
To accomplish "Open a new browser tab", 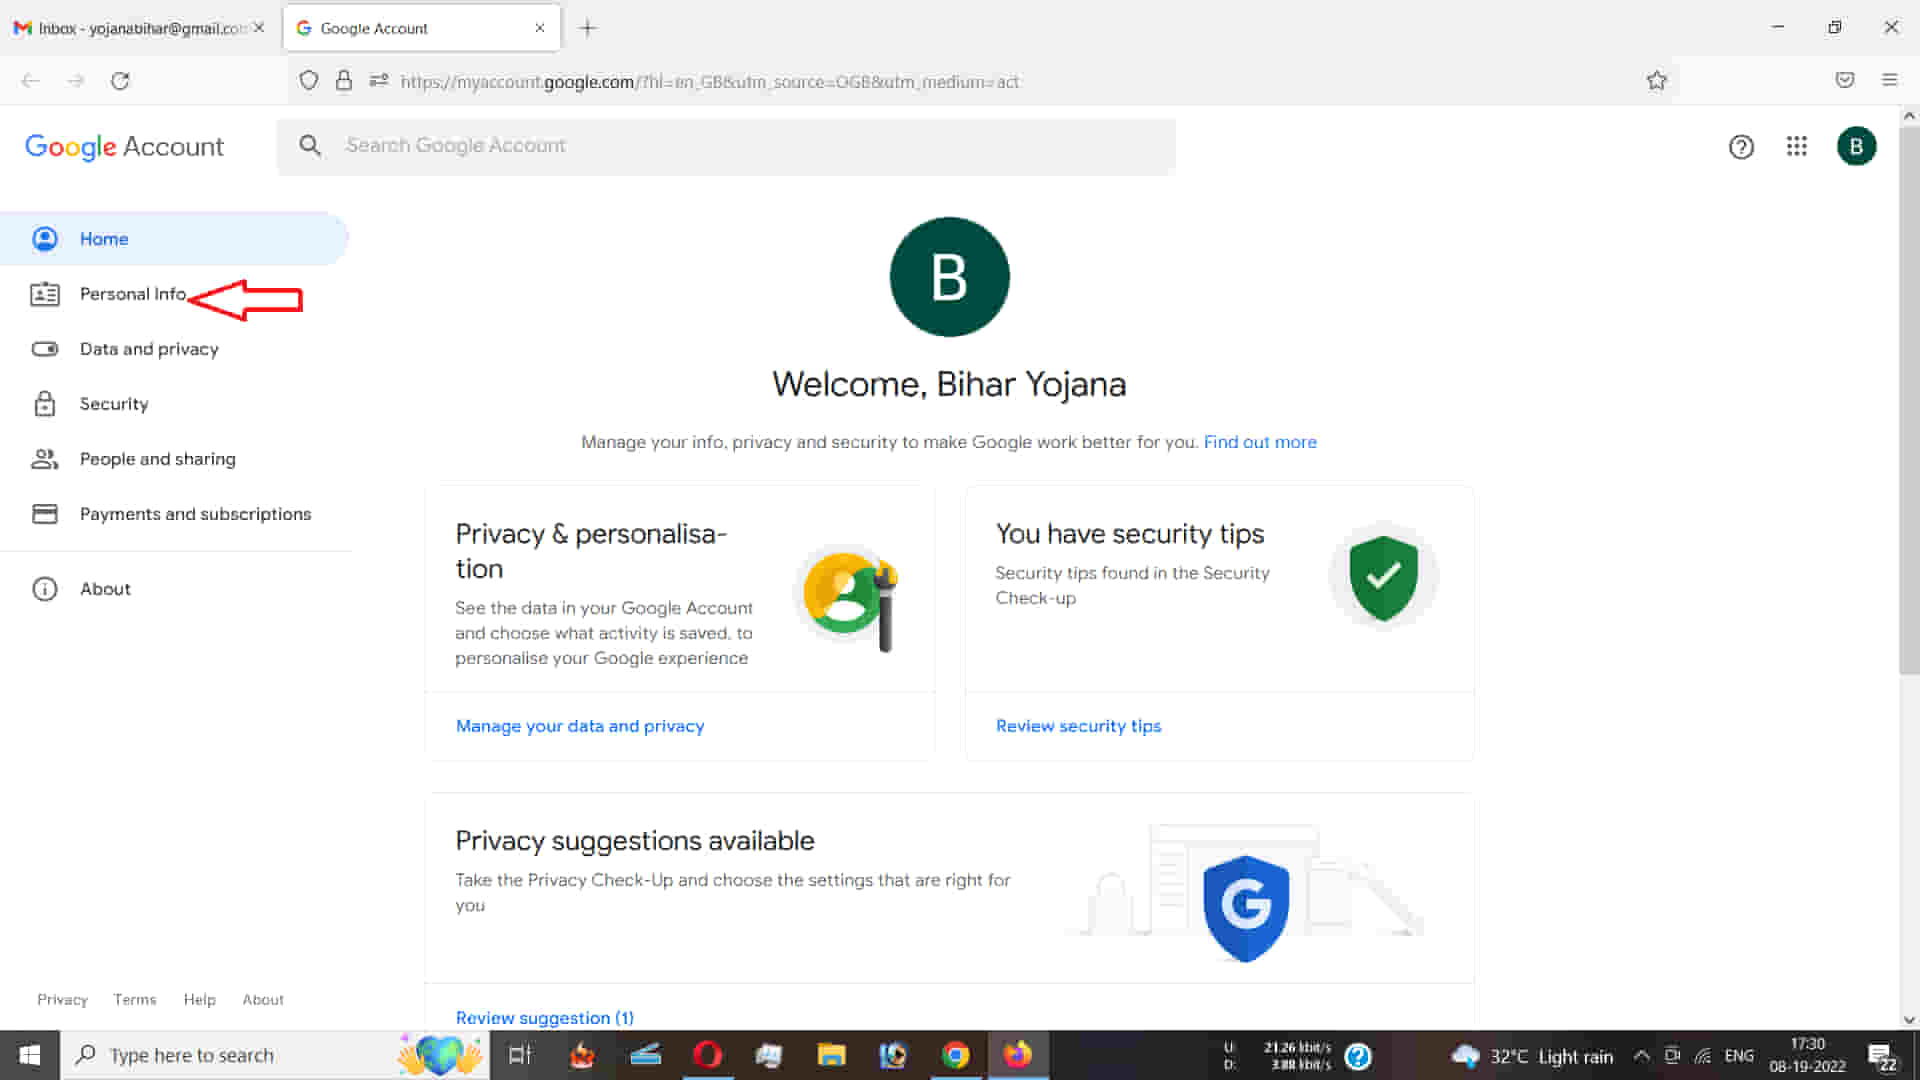I will pyautogui.click(x=588, y=28).
